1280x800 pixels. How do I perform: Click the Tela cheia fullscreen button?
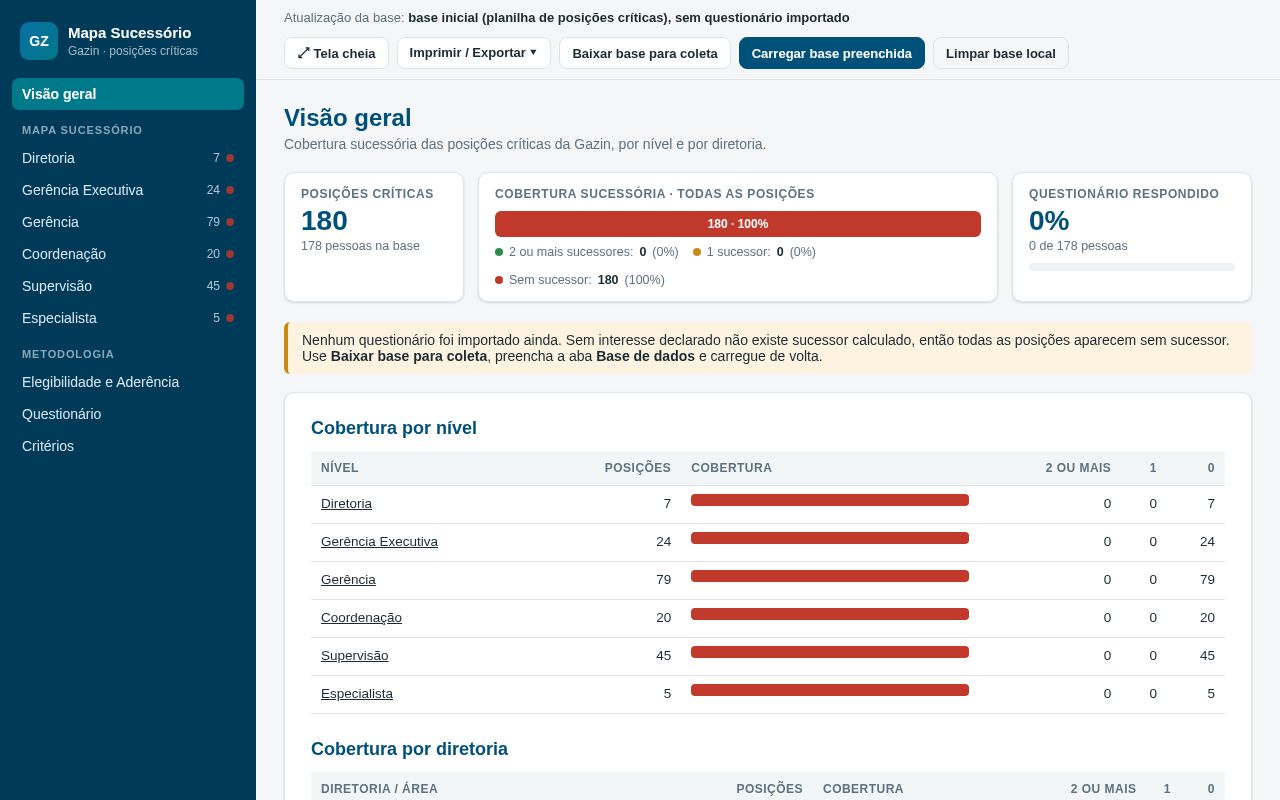336,53
